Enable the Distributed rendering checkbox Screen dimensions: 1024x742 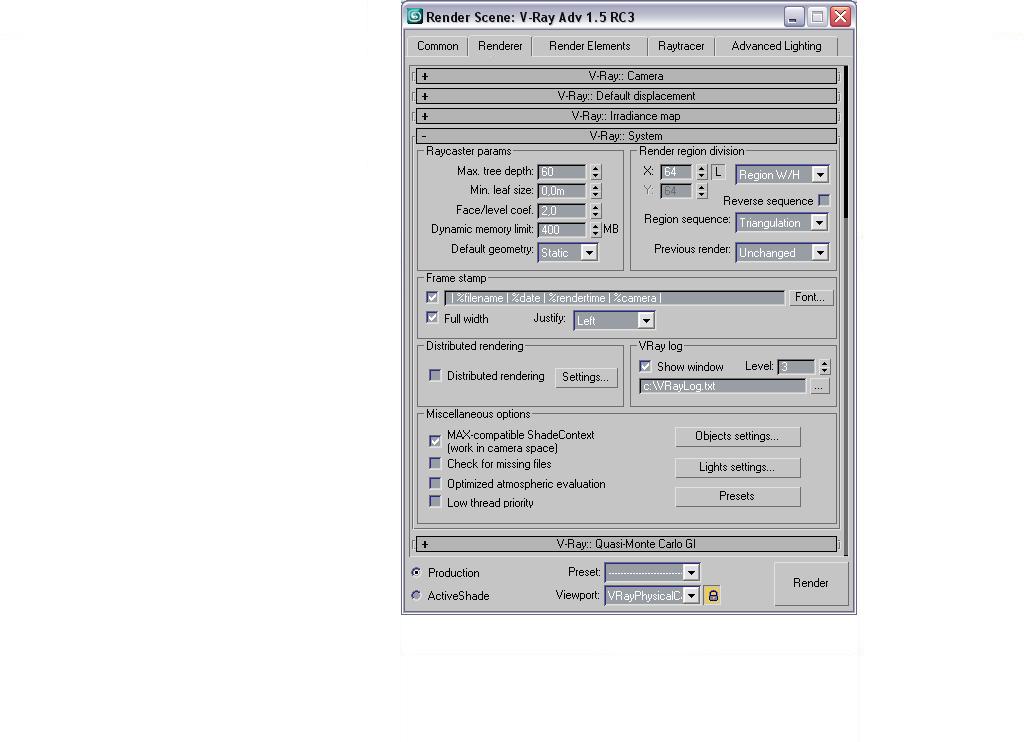point(434,375)
